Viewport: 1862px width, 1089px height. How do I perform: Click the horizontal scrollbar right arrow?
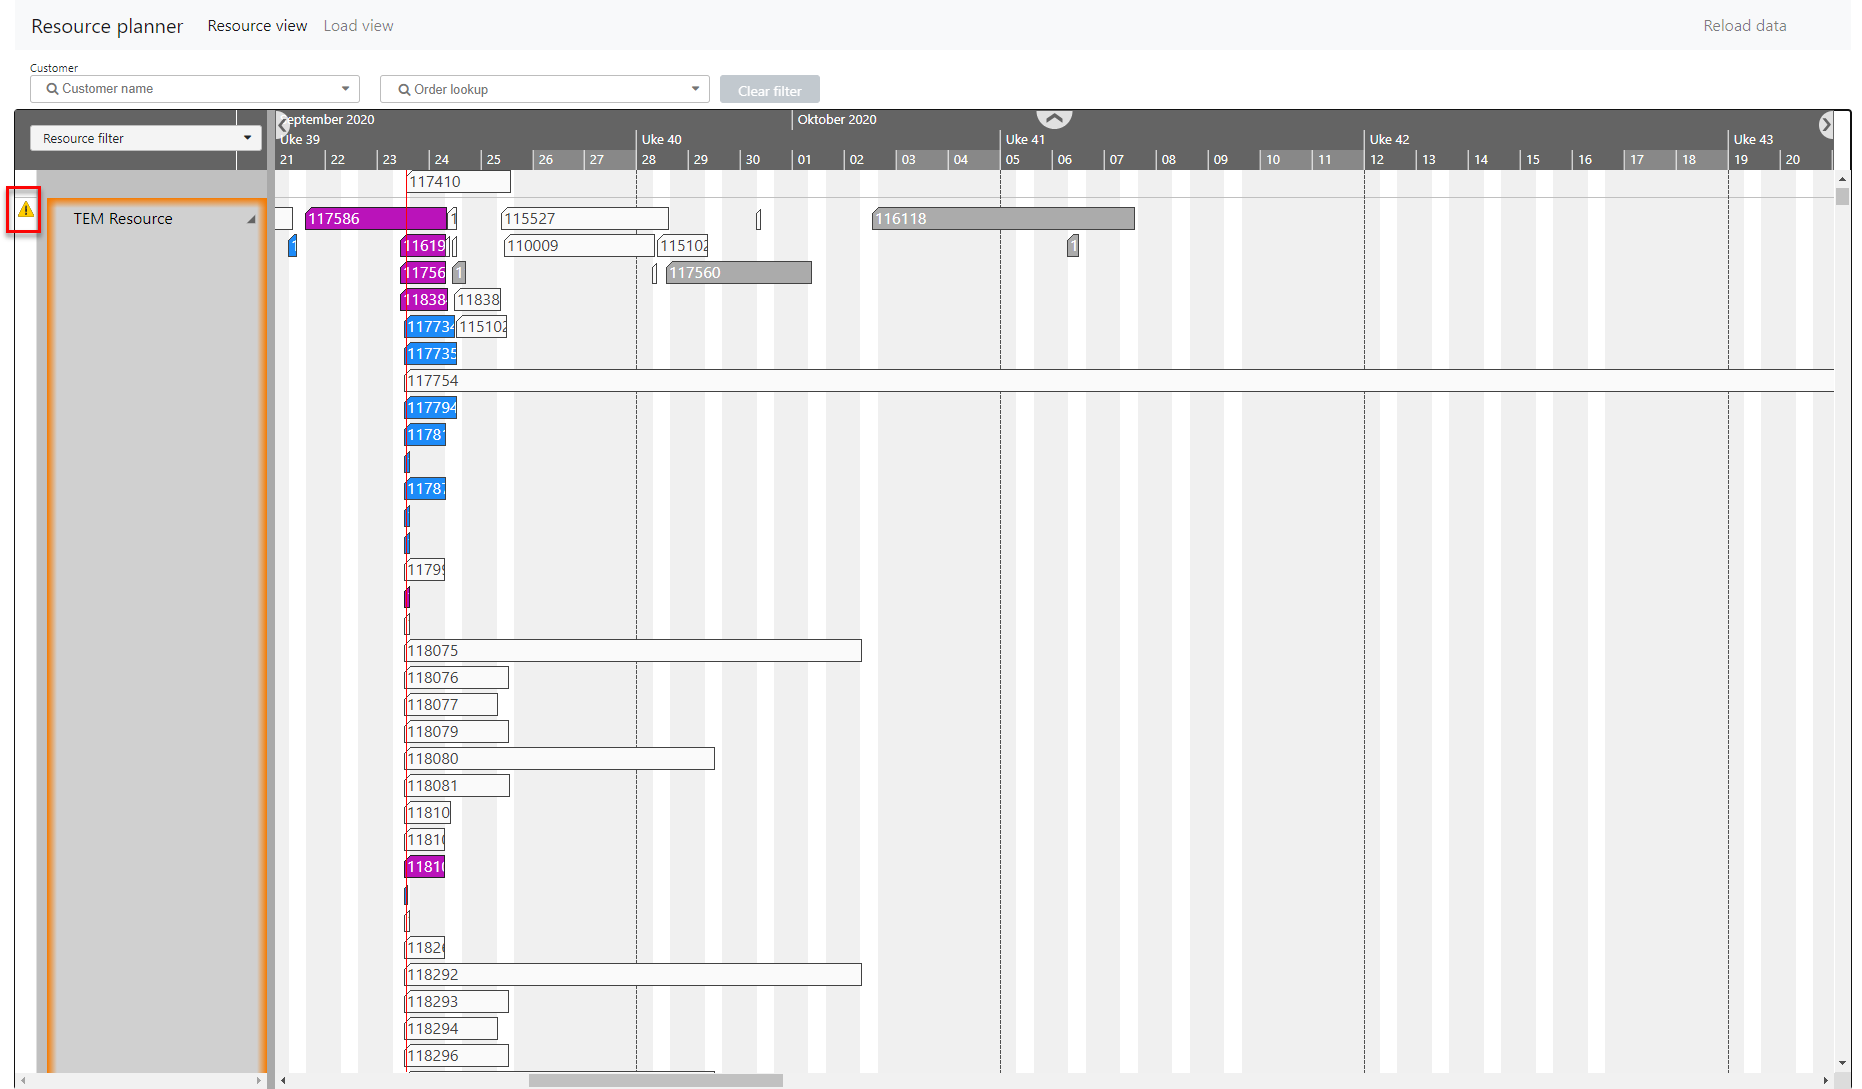tap(1826, 1080)
